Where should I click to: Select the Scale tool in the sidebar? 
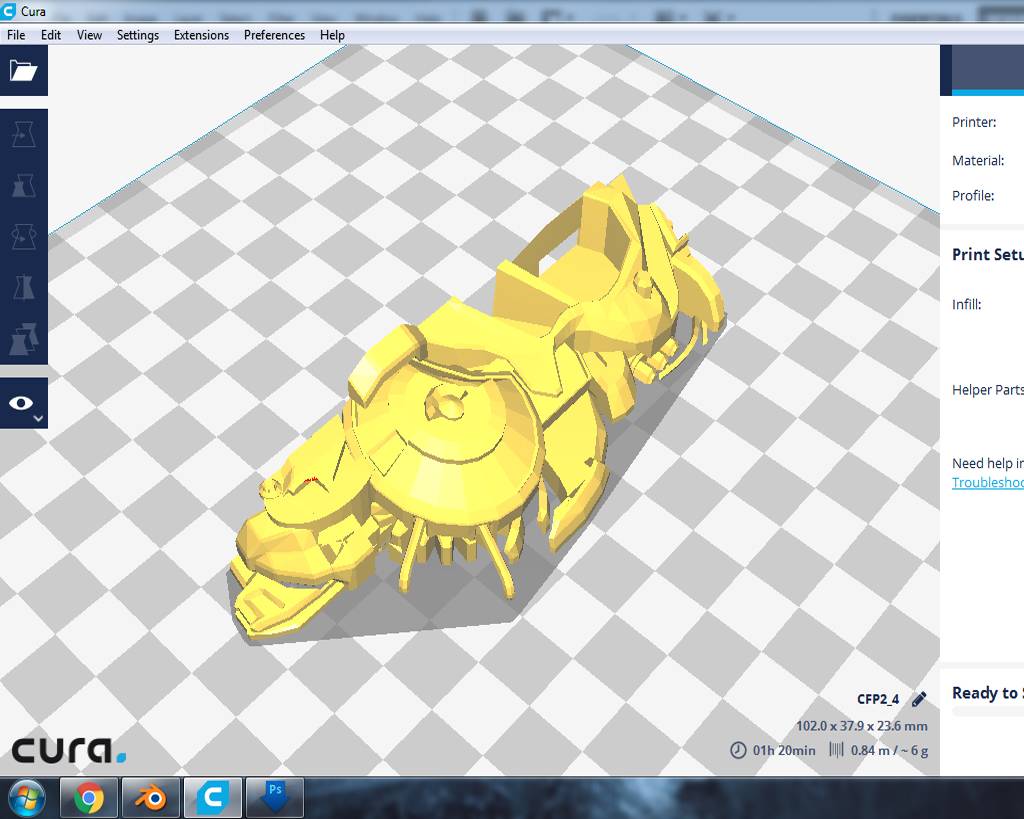point(24,185)
